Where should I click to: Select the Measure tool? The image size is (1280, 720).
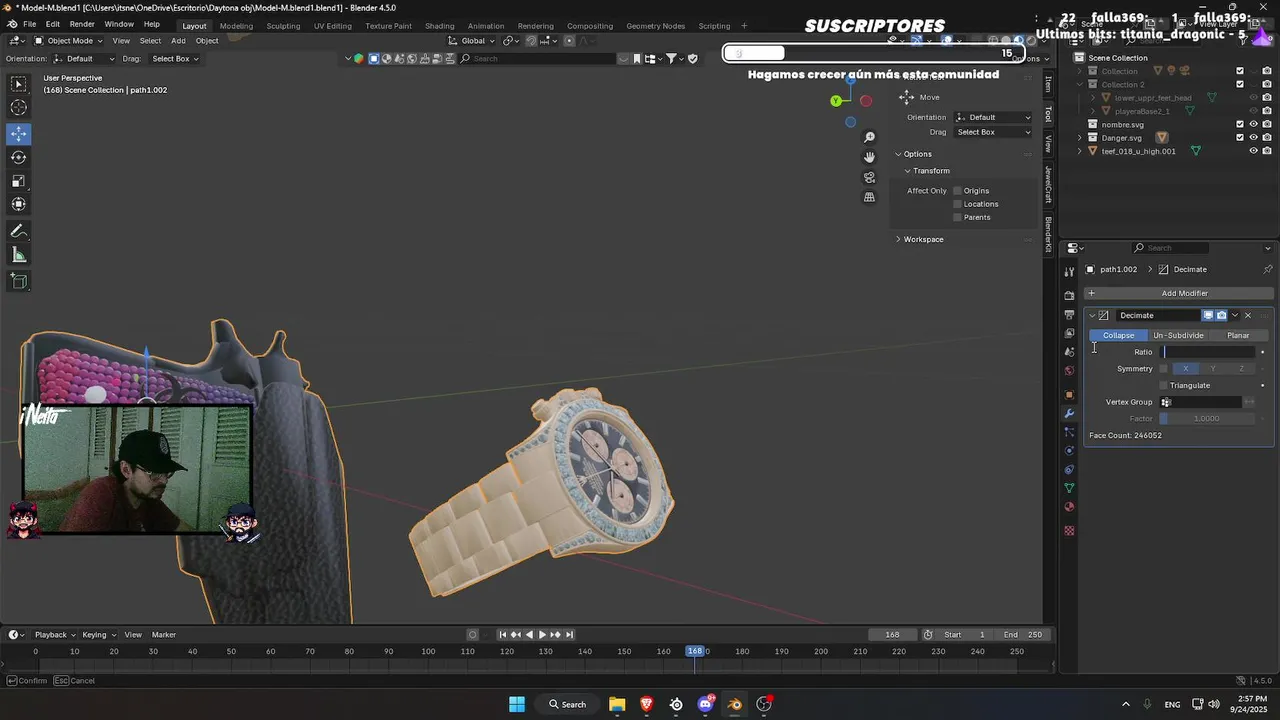[19, 255]
